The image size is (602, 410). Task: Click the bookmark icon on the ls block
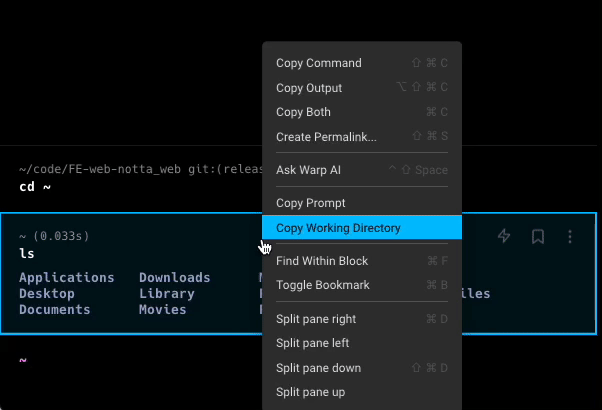pyautogui.click(x=537, y=237)
